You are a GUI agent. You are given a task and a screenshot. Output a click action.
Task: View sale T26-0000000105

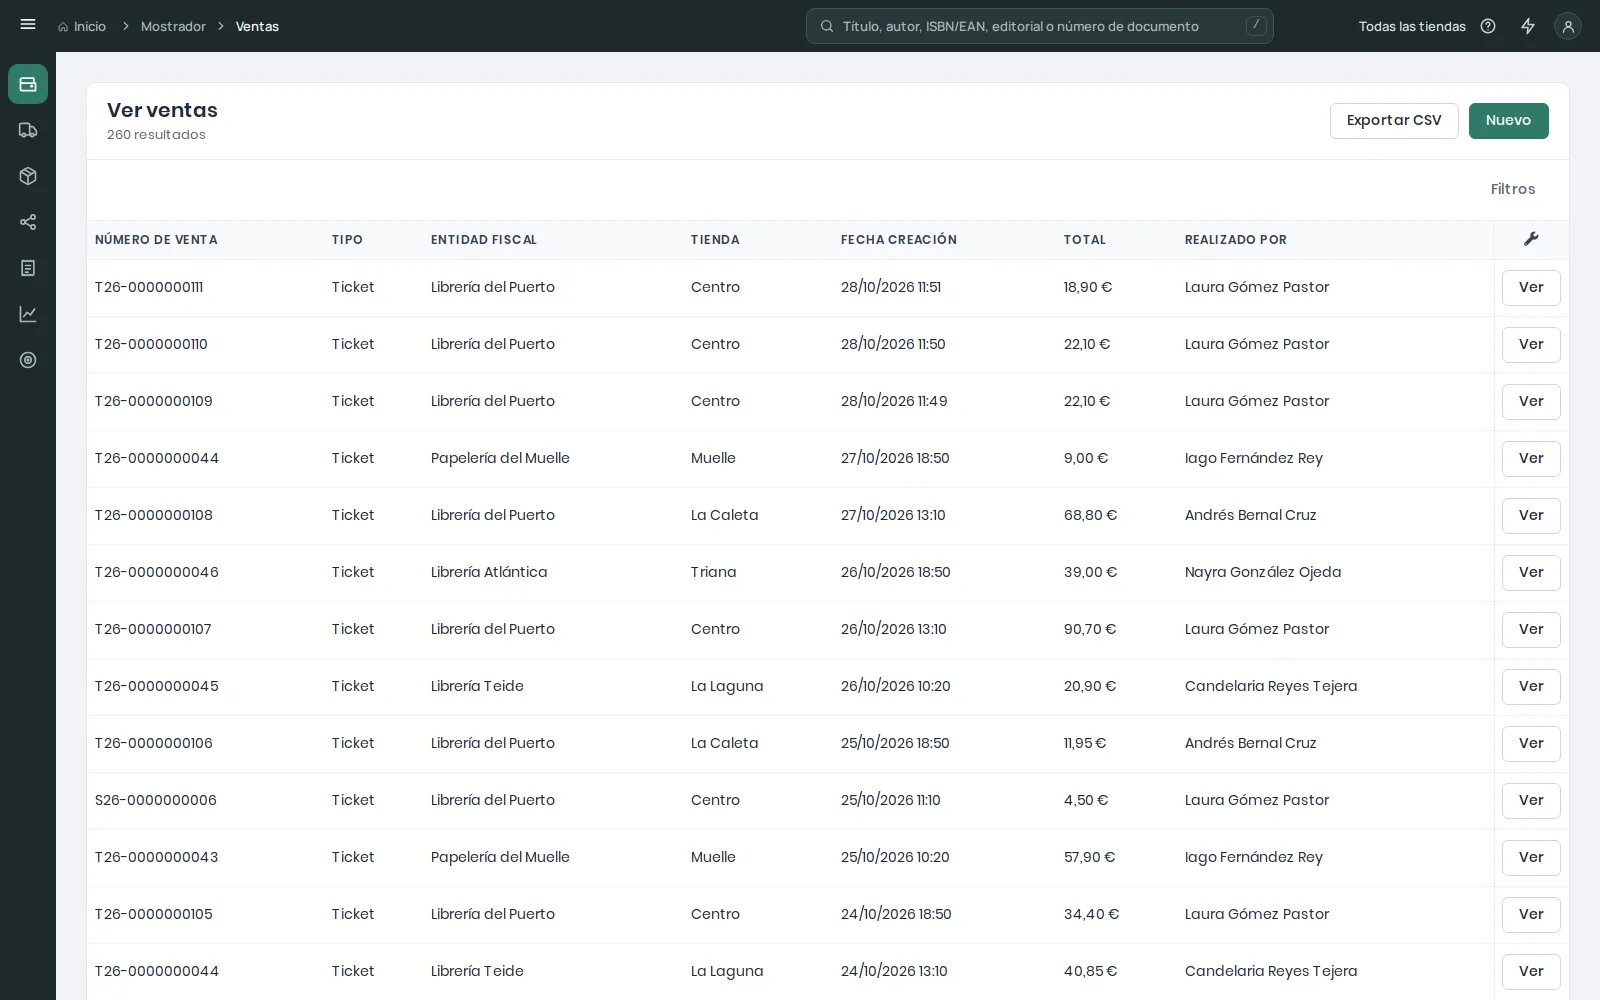[x=1531, y=915]
